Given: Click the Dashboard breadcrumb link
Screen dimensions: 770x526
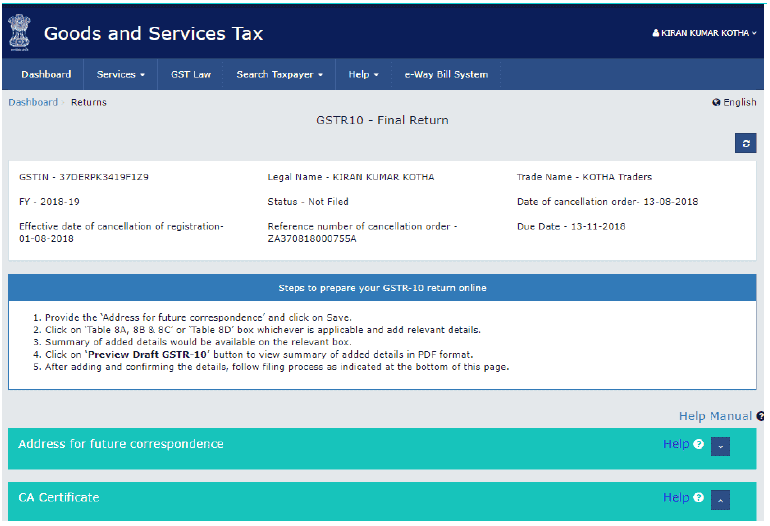Looking at the screenshot, I should [33, 102].
